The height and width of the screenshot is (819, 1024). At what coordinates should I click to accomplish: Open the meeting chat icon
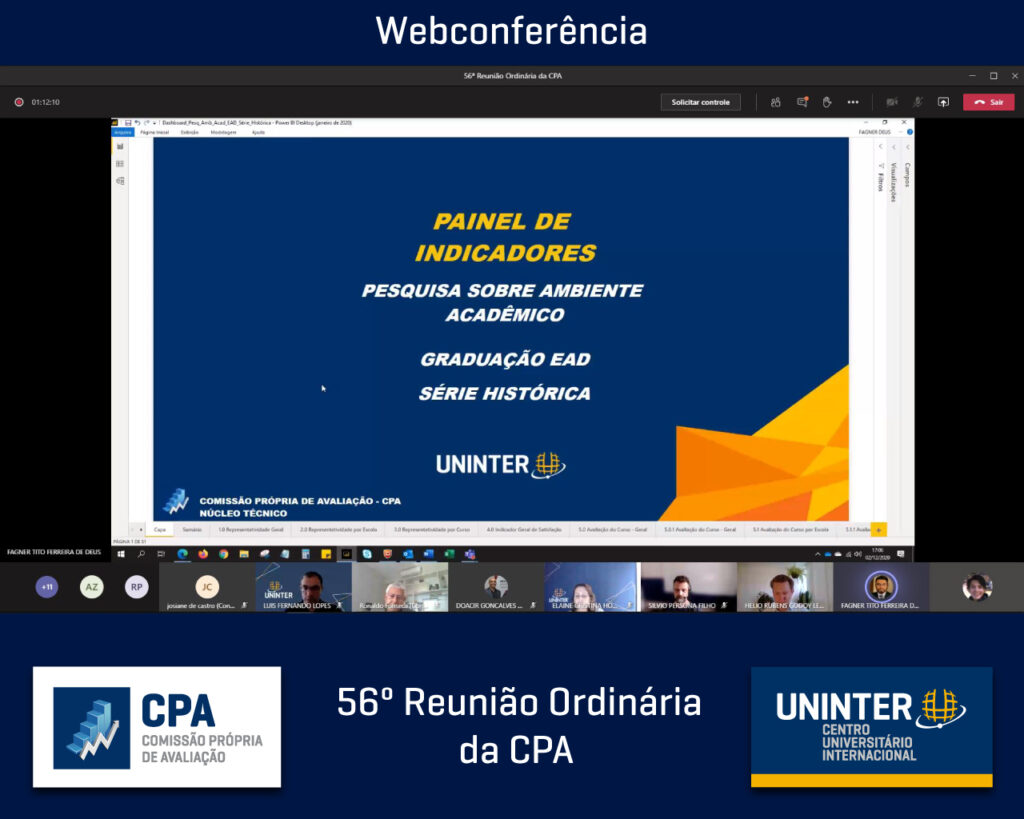click(x=801, y=102)
